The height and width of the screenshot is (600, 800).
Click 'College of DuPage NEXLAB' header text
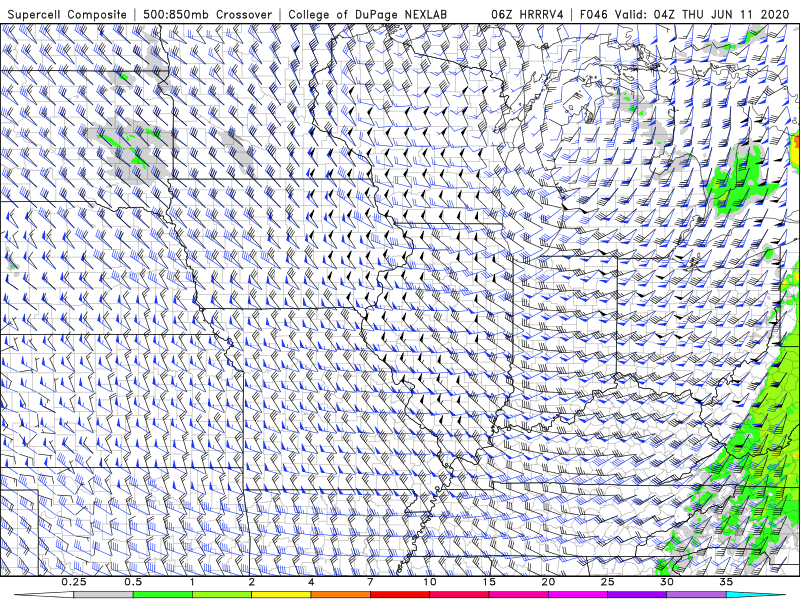[367, 14]
